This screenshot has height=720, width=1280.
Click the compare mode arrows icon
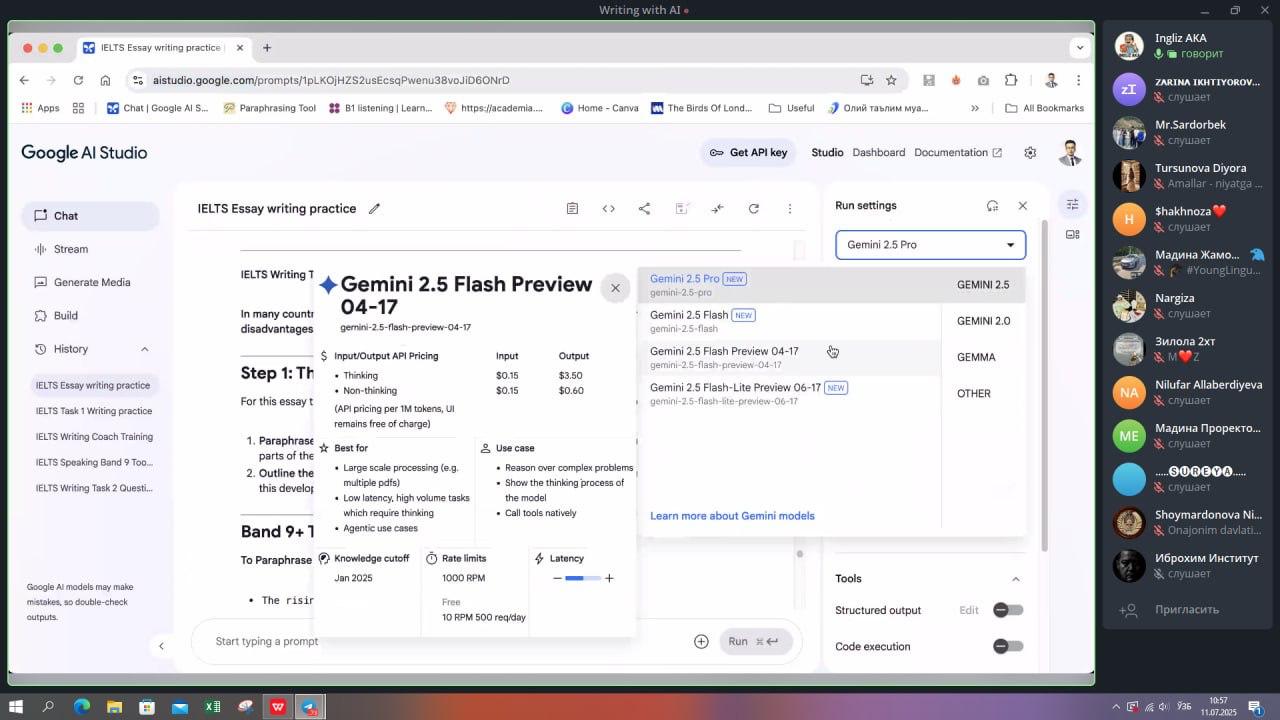(x=717, y=209)
